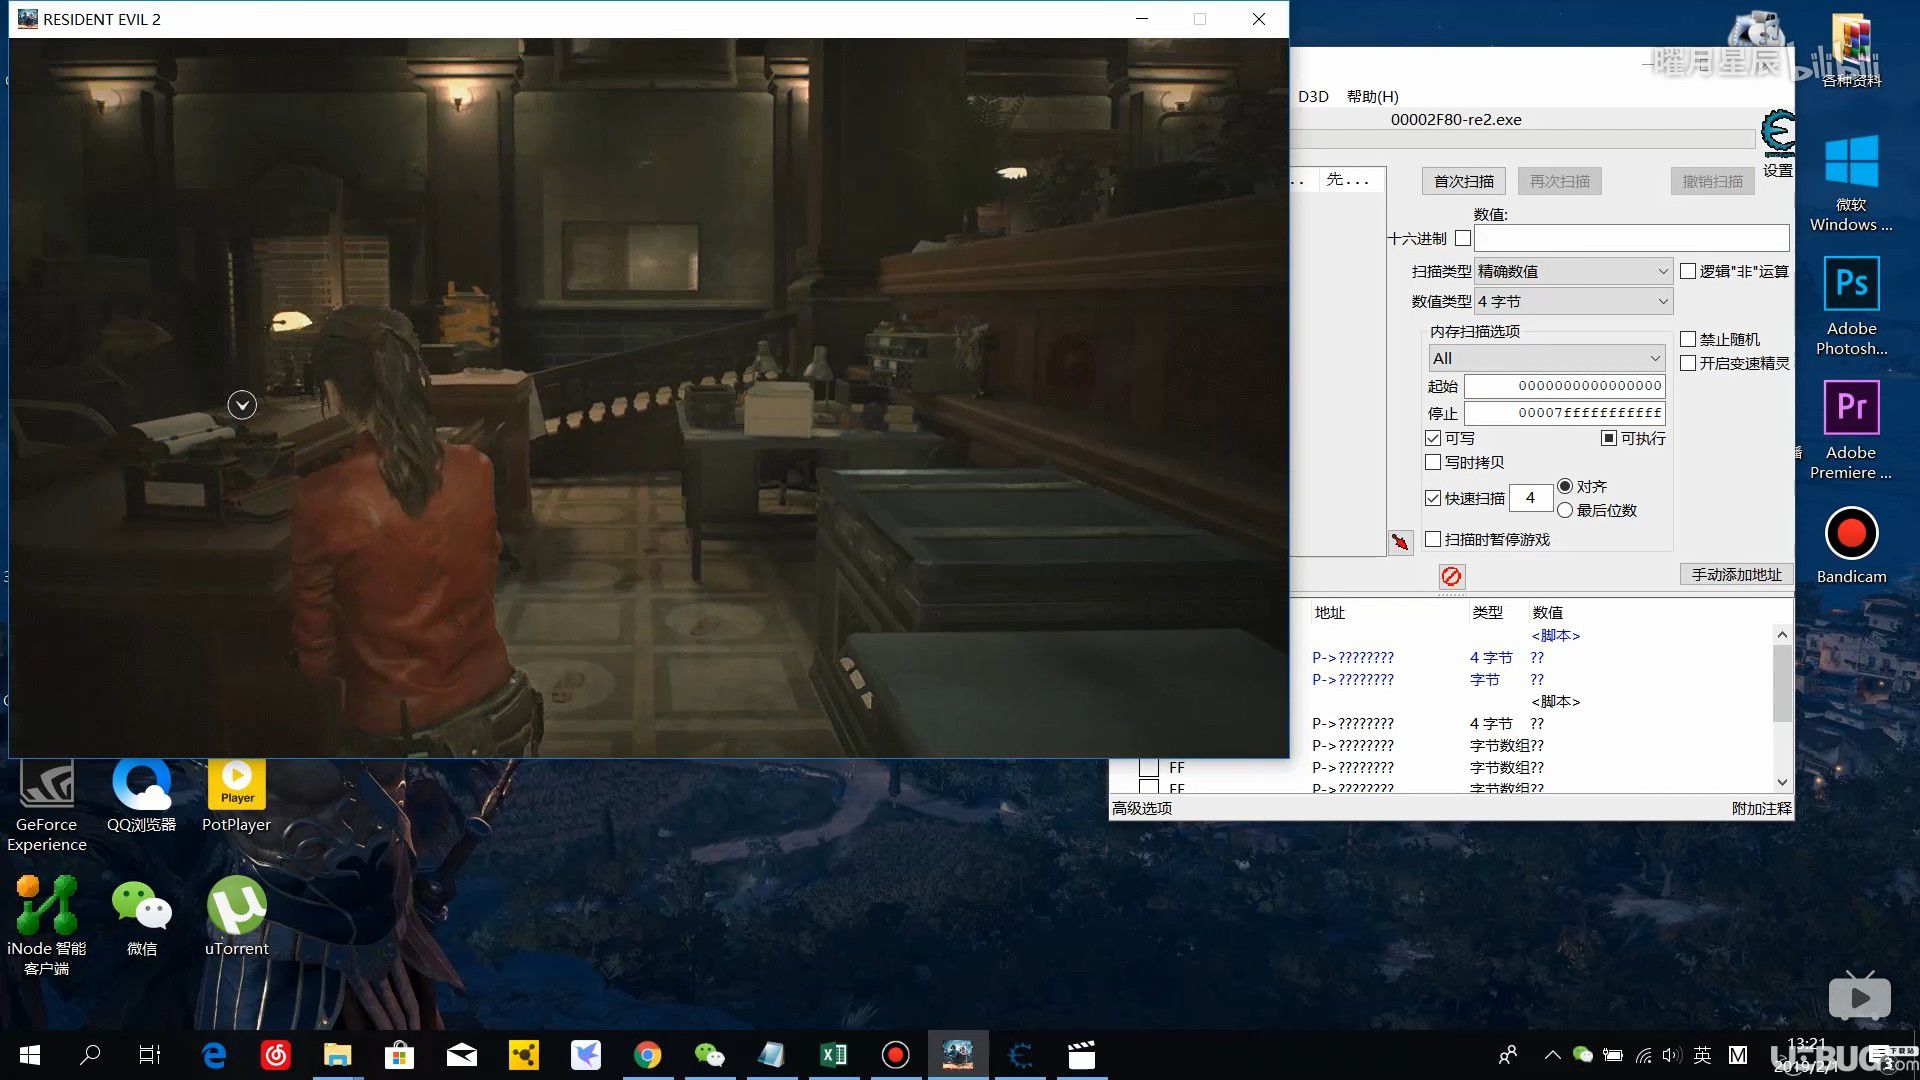
Task: Click the fast scan alignment value field
Action: click(x=1531, y=498)
